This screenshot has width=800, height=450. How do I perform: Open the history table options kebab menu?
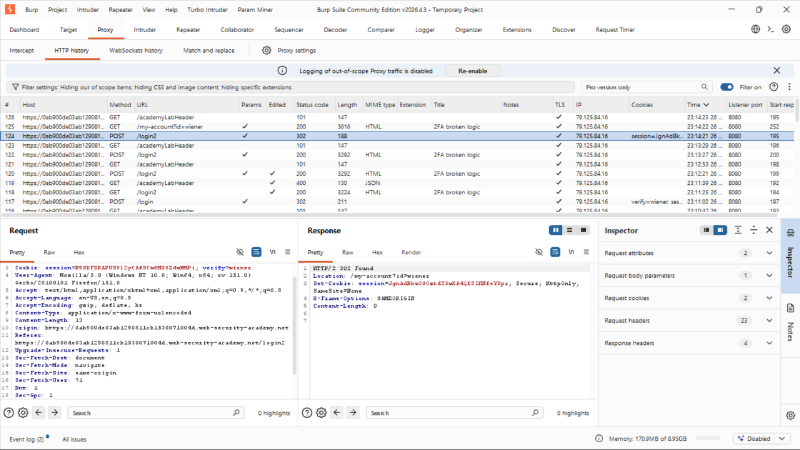789,87
